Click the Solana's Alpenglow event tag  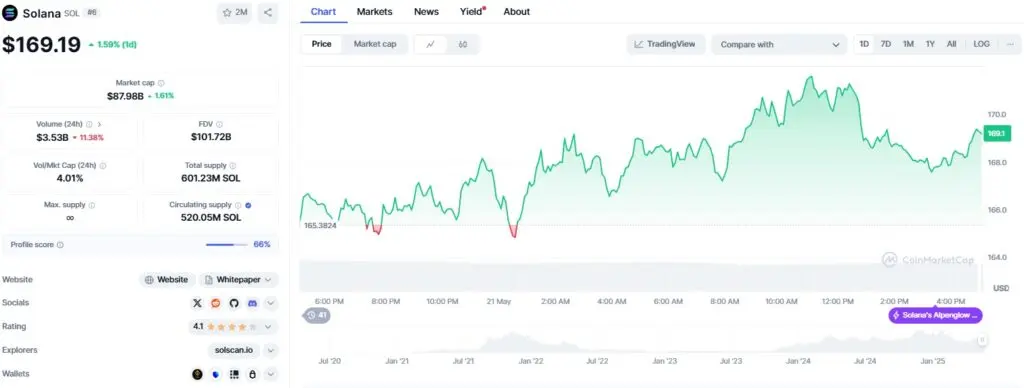pos(935,315)
